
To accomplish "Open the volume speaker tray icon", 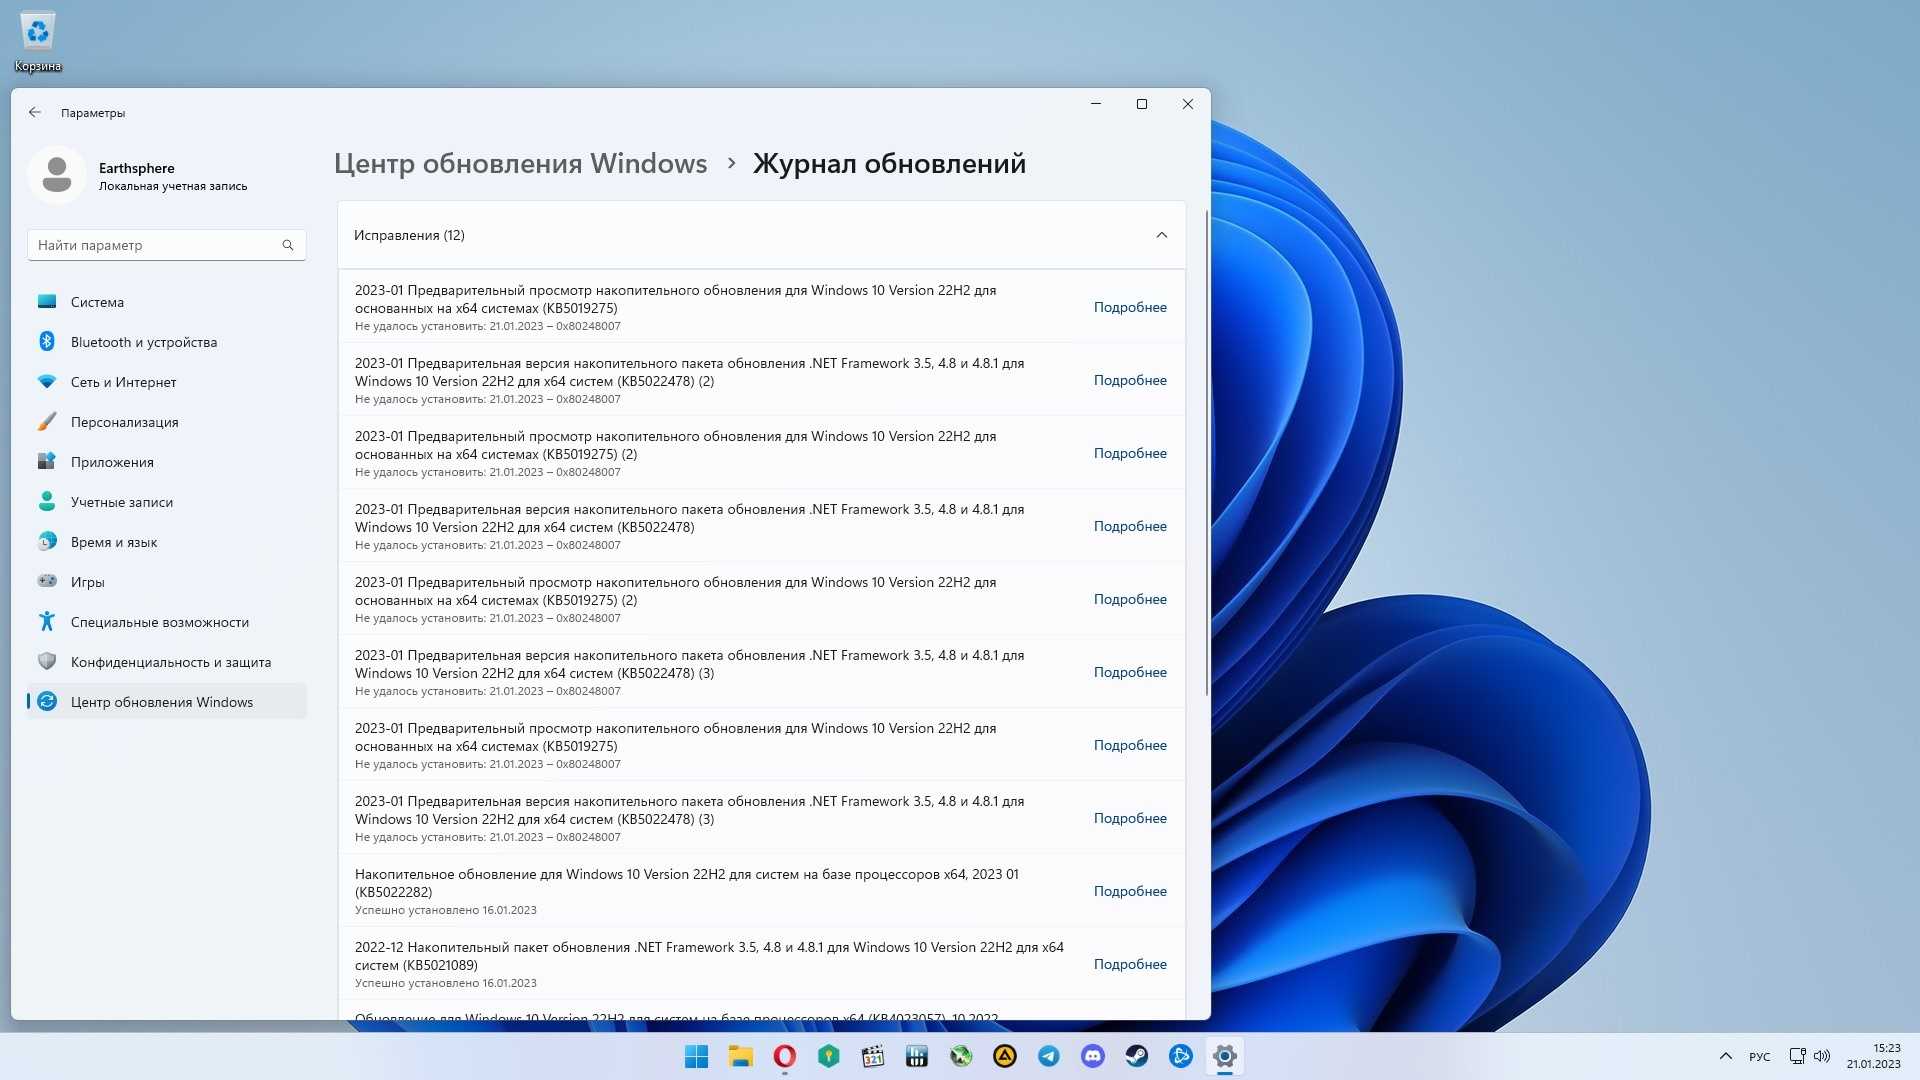I will point(1822,1056).
